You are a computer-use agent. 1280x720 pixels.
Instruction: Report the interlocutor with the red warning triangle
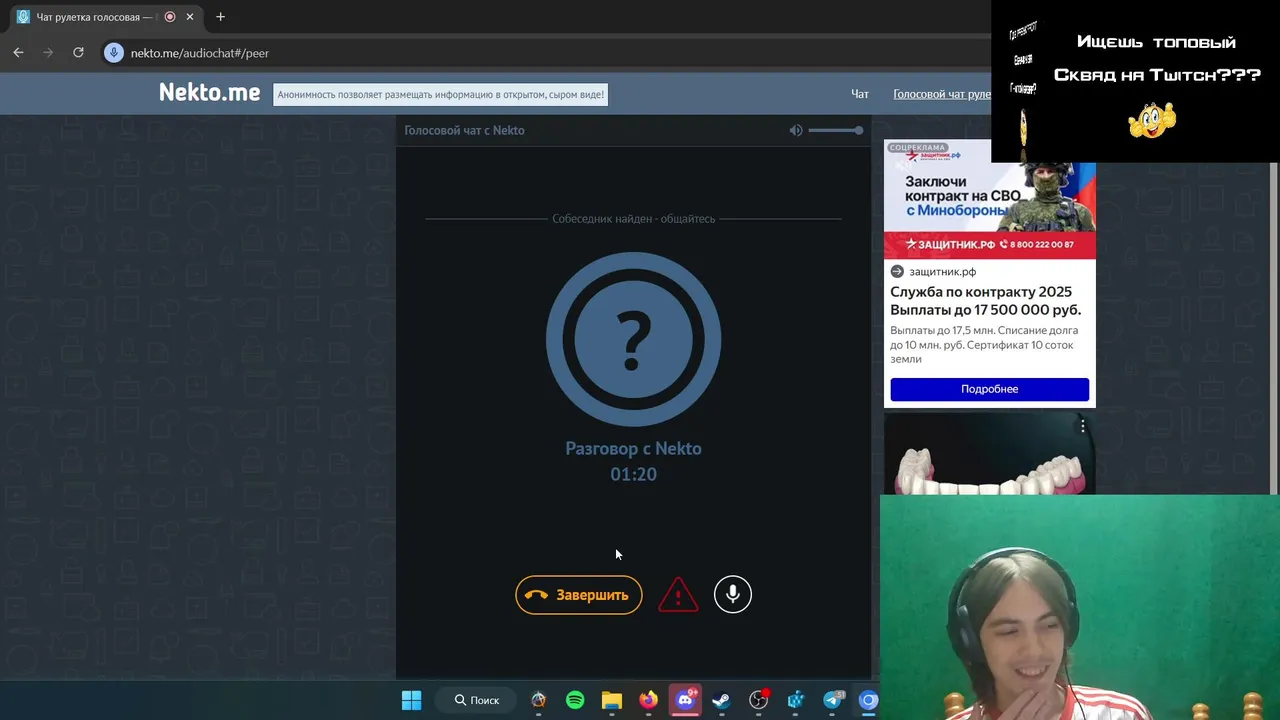click(678, 595)
